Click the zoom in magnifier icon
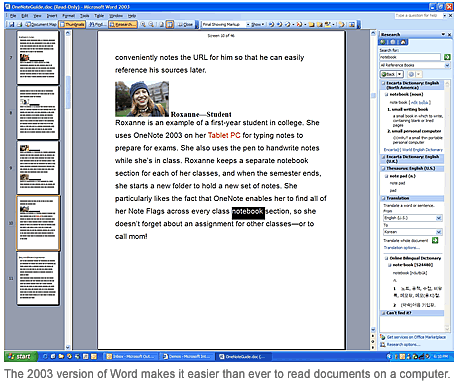Viewport: 461px width, 383px height. (x=143, y=24)
